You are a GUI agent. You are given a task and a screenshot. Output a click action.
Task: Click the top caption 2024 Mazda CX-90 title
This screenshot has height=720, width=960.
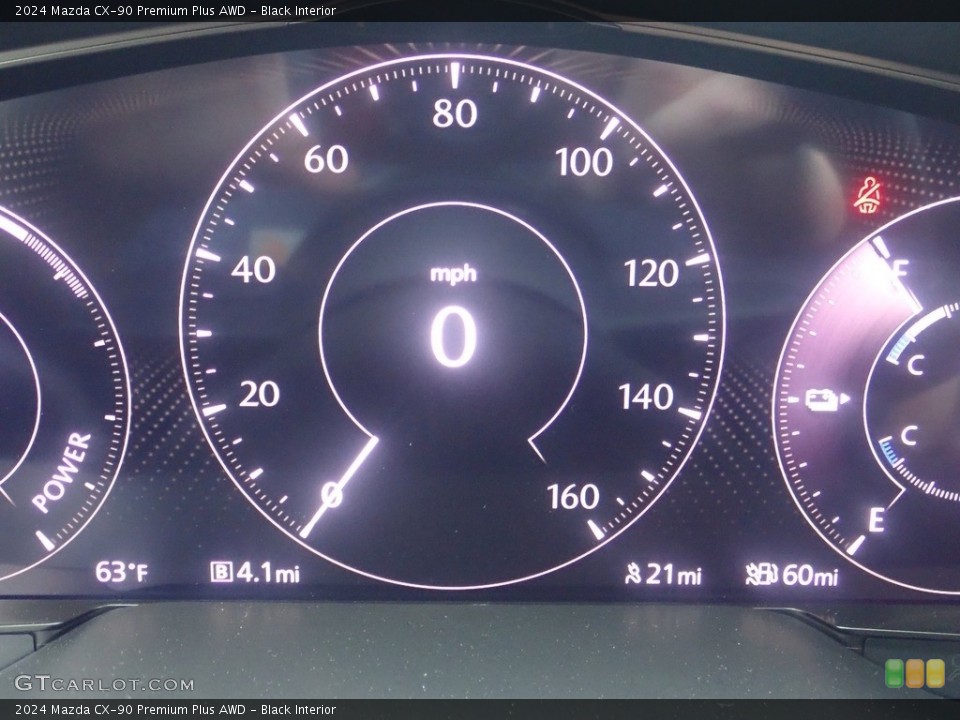[175, 10]
